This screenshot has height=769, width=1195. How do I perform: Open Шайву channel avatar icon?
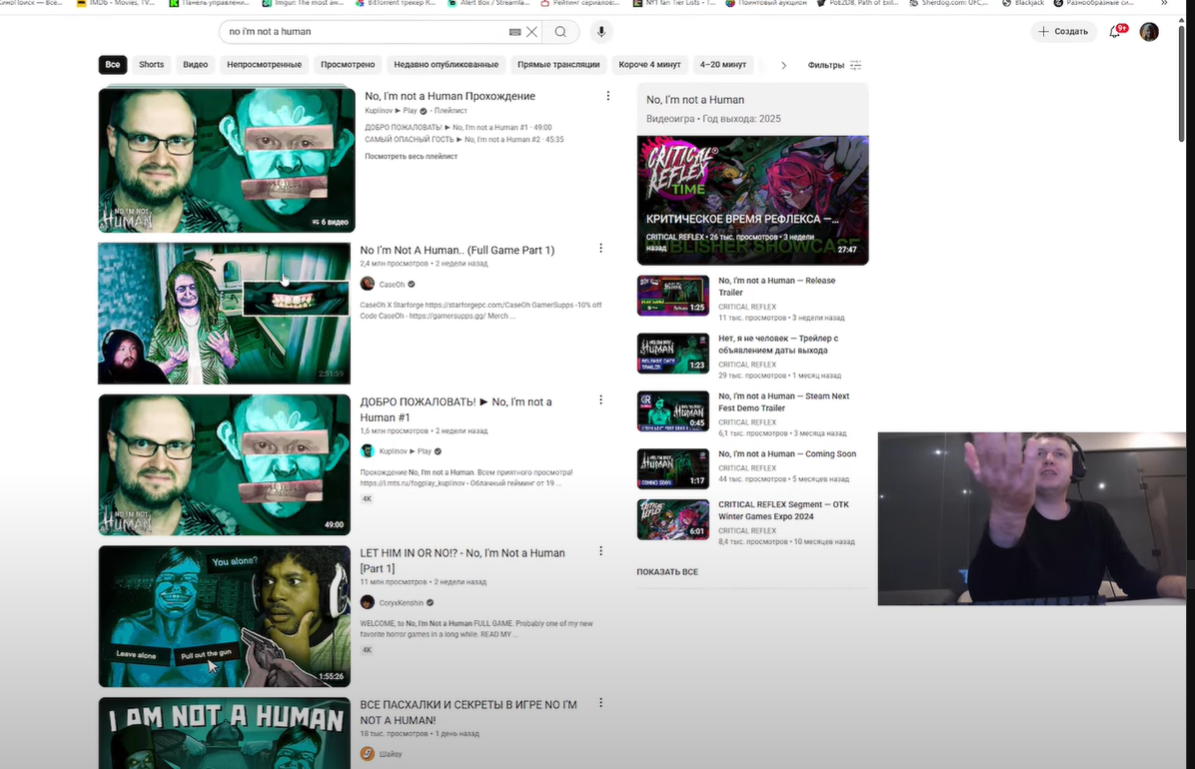pos(367,753)
